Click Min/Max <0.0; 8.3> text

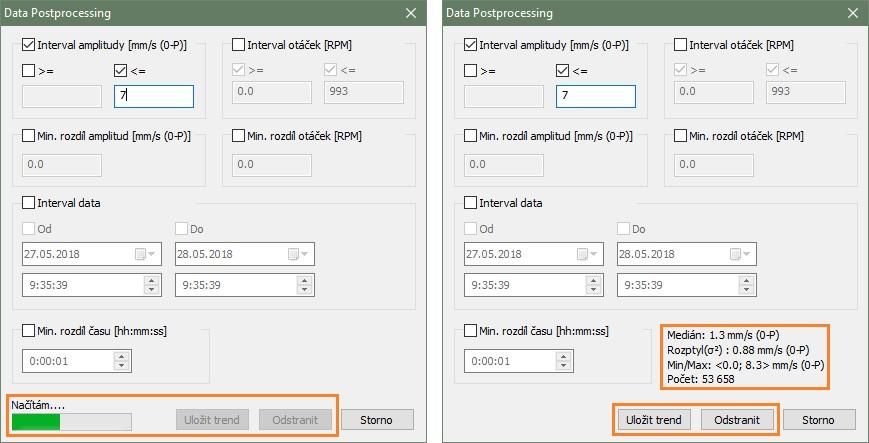(745, 365)
